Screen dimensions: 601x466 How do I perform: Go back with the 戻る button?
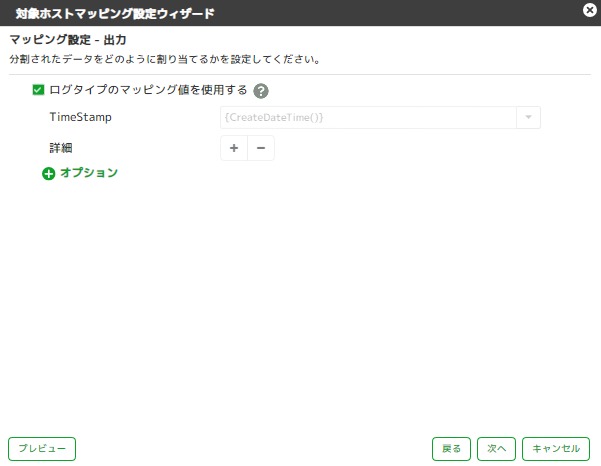451,449
